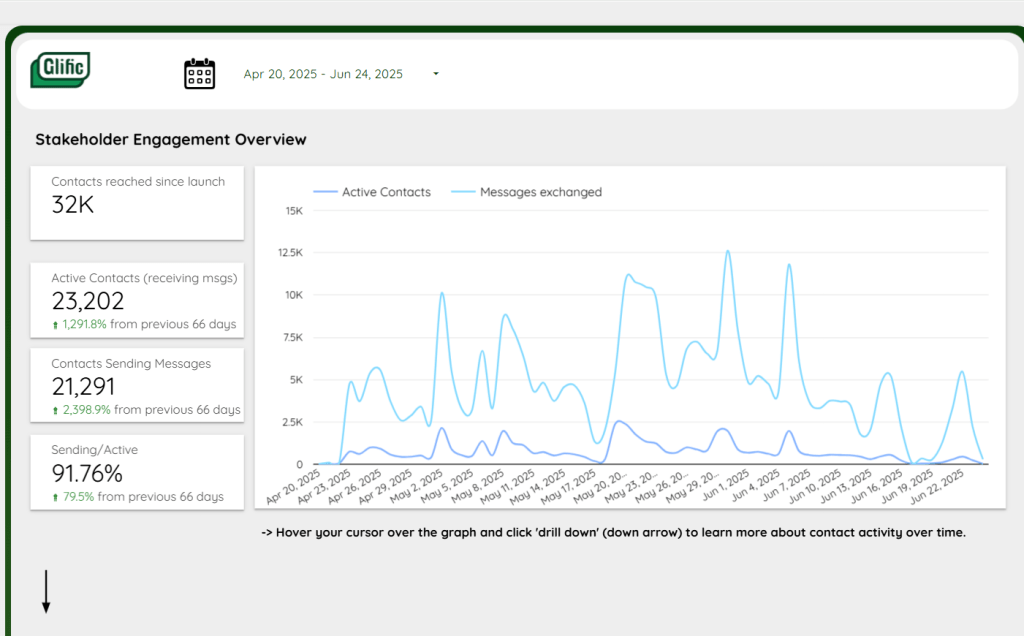Click the May 2, 2025 axis label
Image resolution: width=1024 pixels, height=636 pixels.
(x=418, y=487)
